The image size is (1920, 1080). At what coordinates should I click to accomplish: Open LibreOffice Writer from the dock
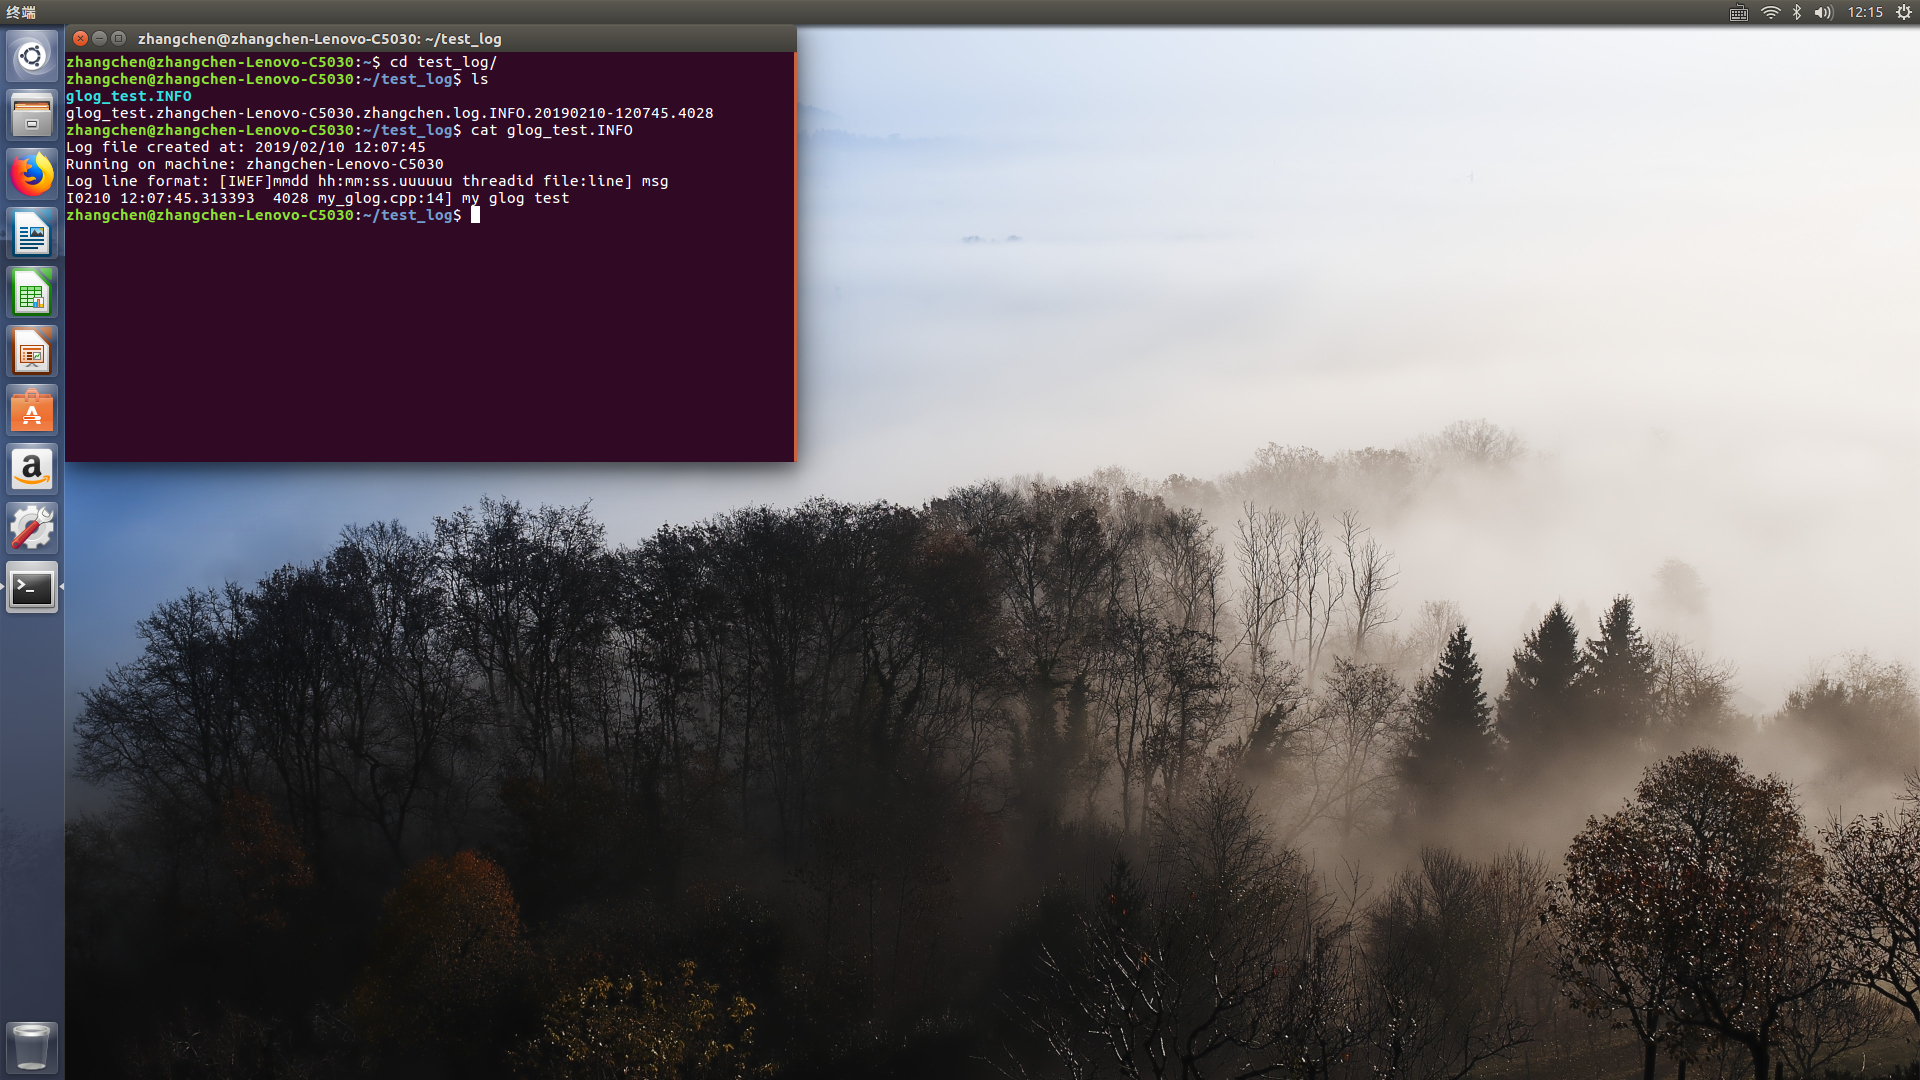pyautogui.click(x=32, y=235)
